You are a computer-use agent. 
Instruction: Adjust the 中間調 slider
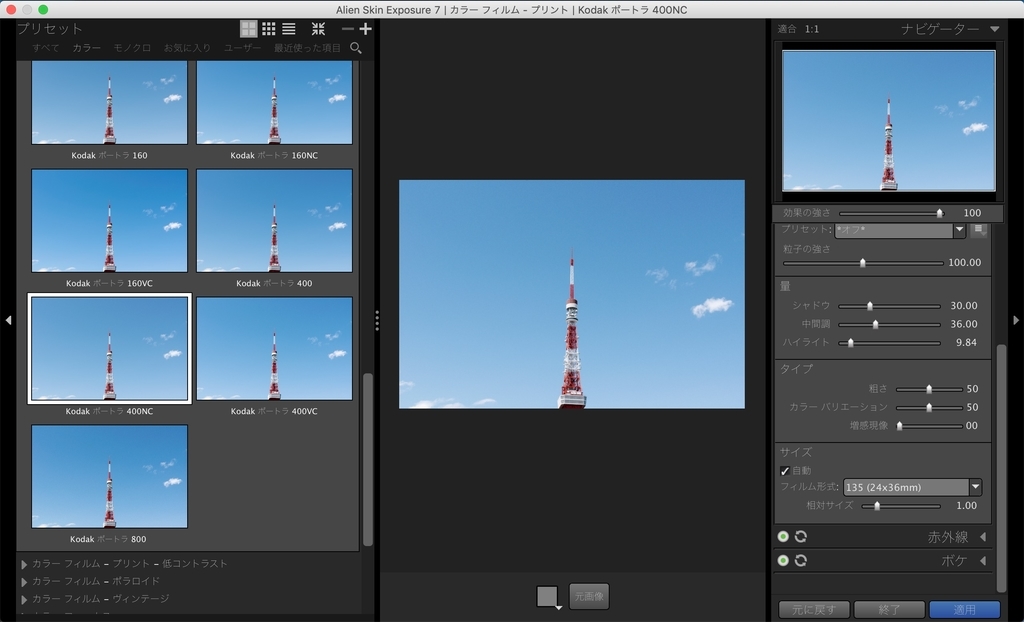pyautogui.click(x=889, y=324)
